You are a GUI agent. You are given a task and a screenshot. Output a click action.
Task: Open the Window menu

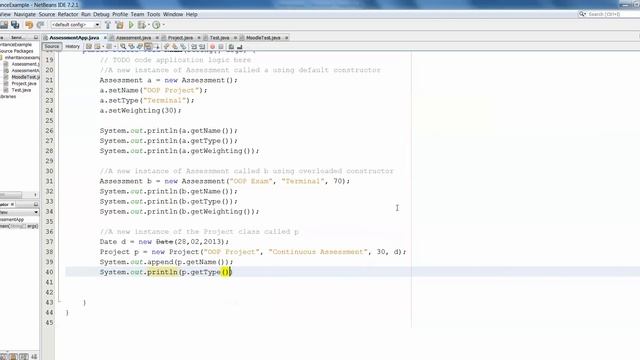point(173,14)
